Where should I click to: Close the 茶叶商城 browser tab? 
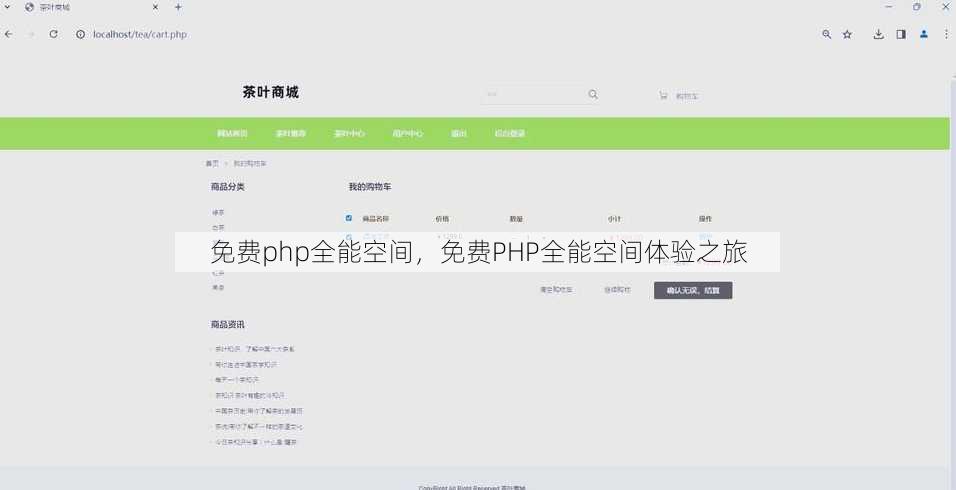point(155,7)
